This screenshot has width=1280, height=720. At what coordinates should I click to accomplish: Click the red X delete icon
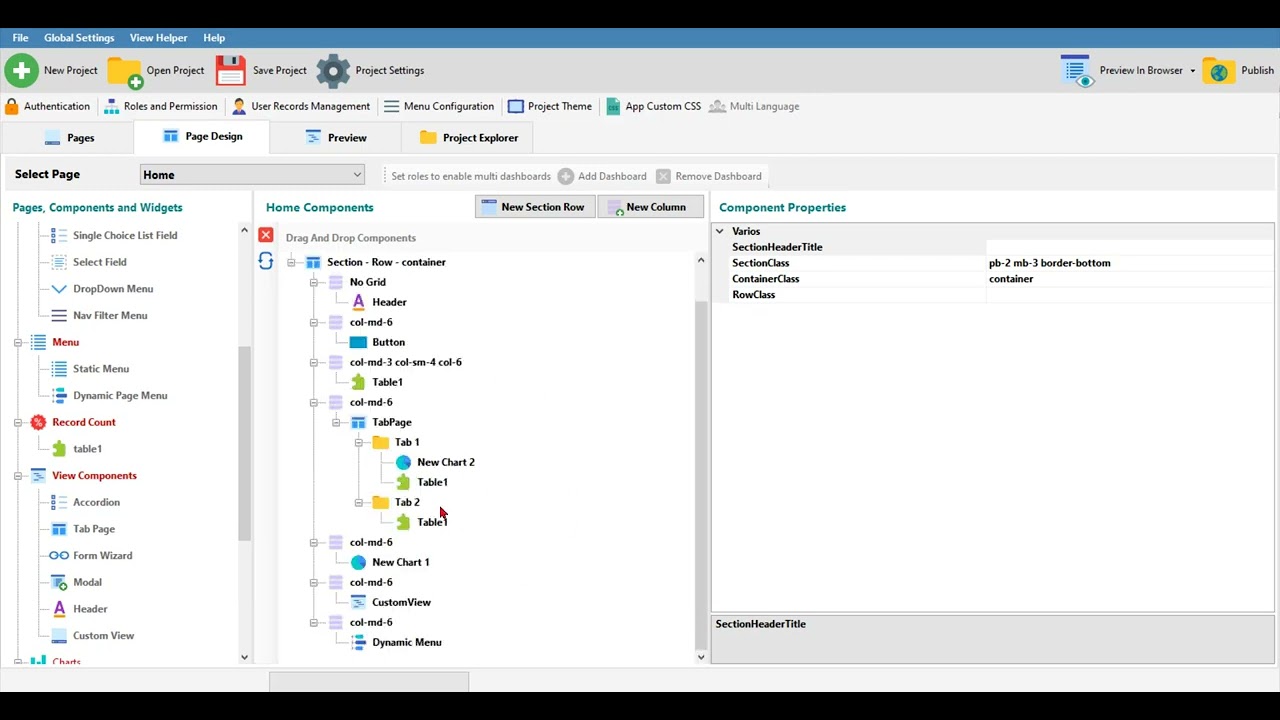(265, 235)
